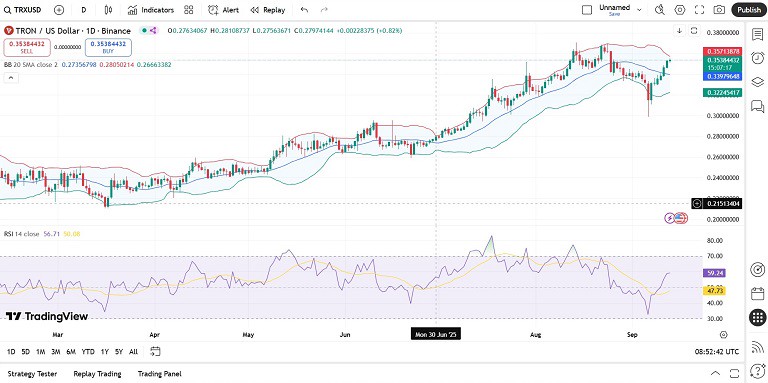Expand the Unnamed layout dropdown arrow

pyautogui.click(x=639, y=10)
